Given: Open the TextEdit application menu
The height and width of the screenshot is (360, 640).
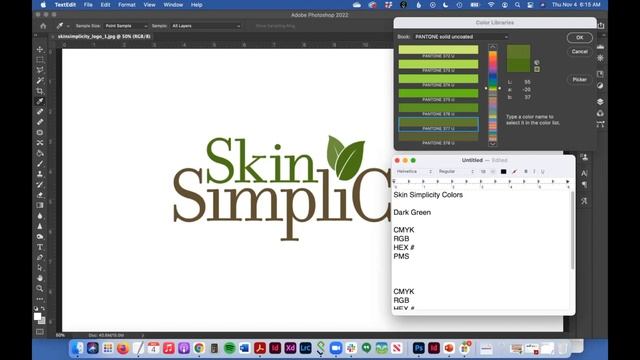Looking at the screenshot, I should click(65, 5).
